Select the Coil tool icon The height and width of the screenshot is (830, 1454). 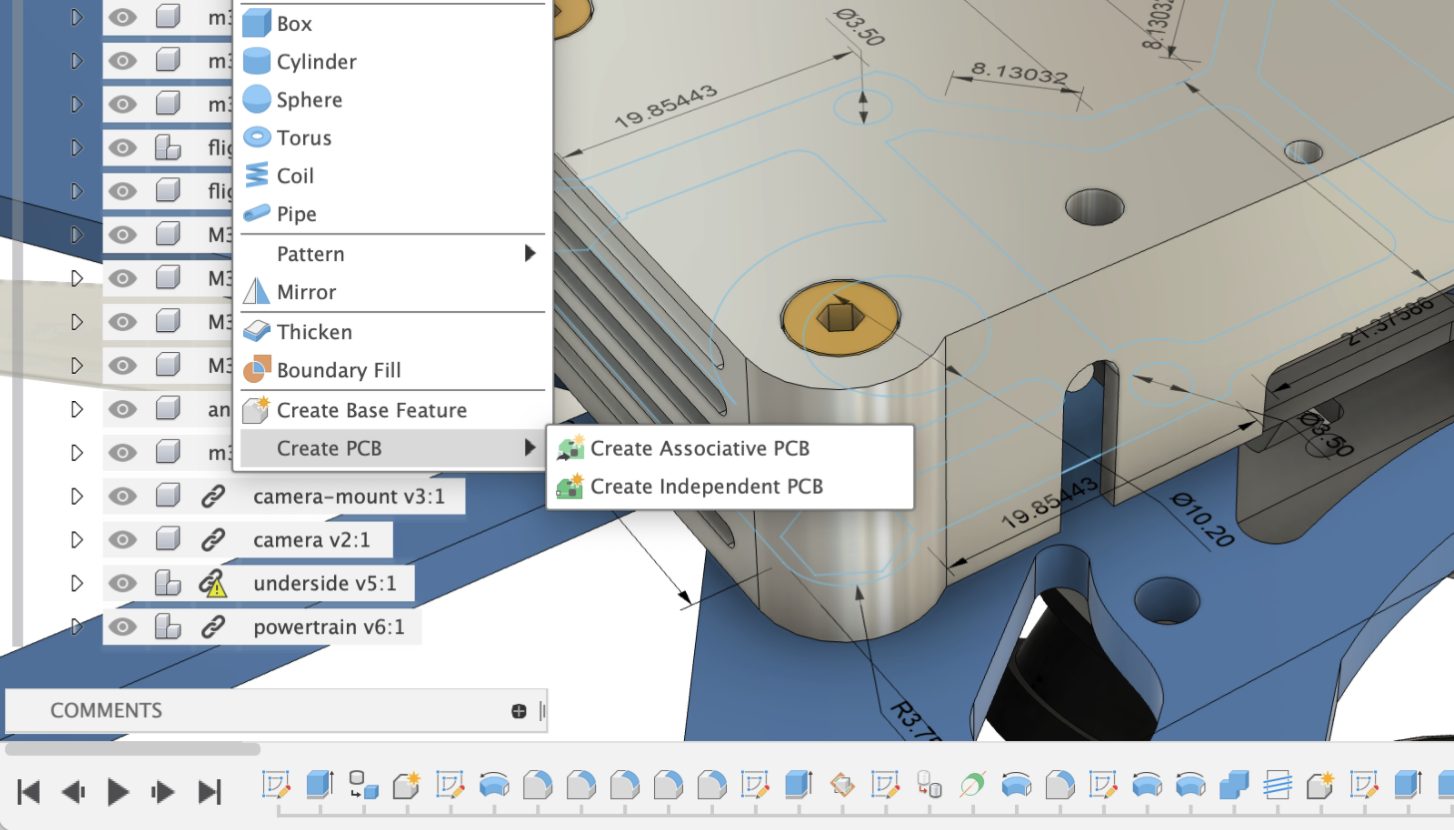click(257, 175)
